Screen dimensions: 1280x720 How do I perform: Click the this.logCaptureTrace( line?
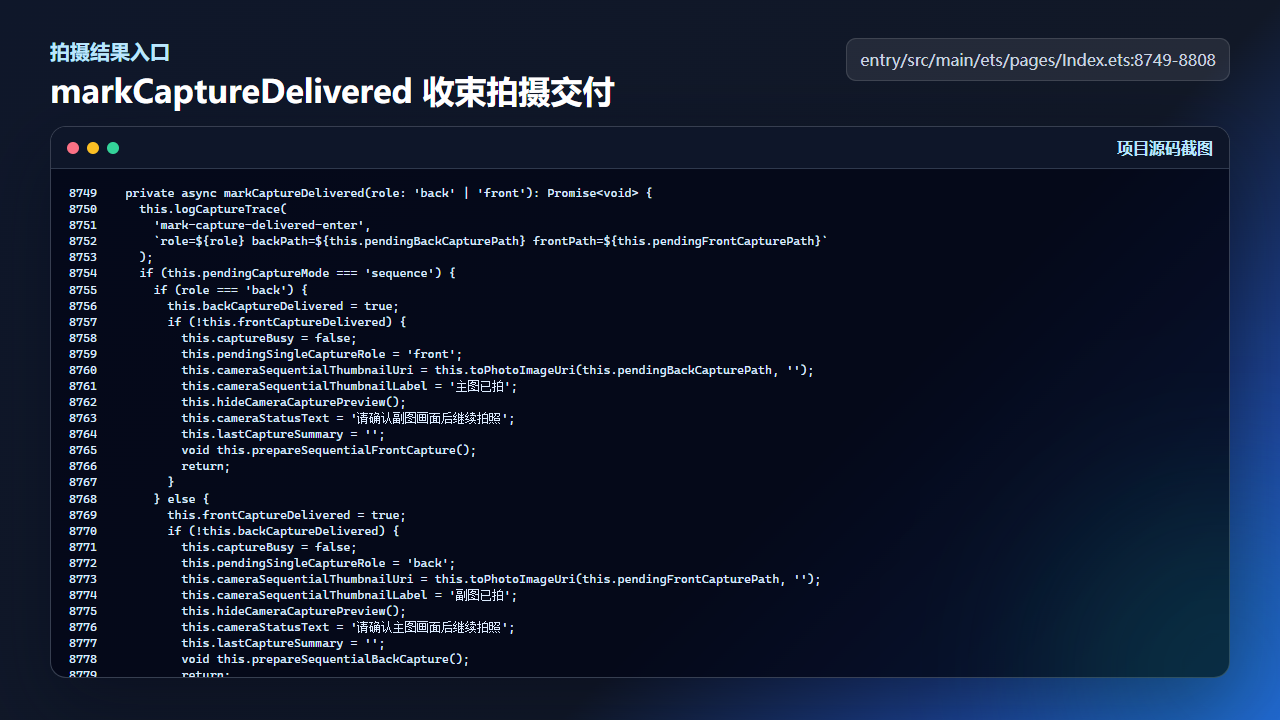point(213,209)
